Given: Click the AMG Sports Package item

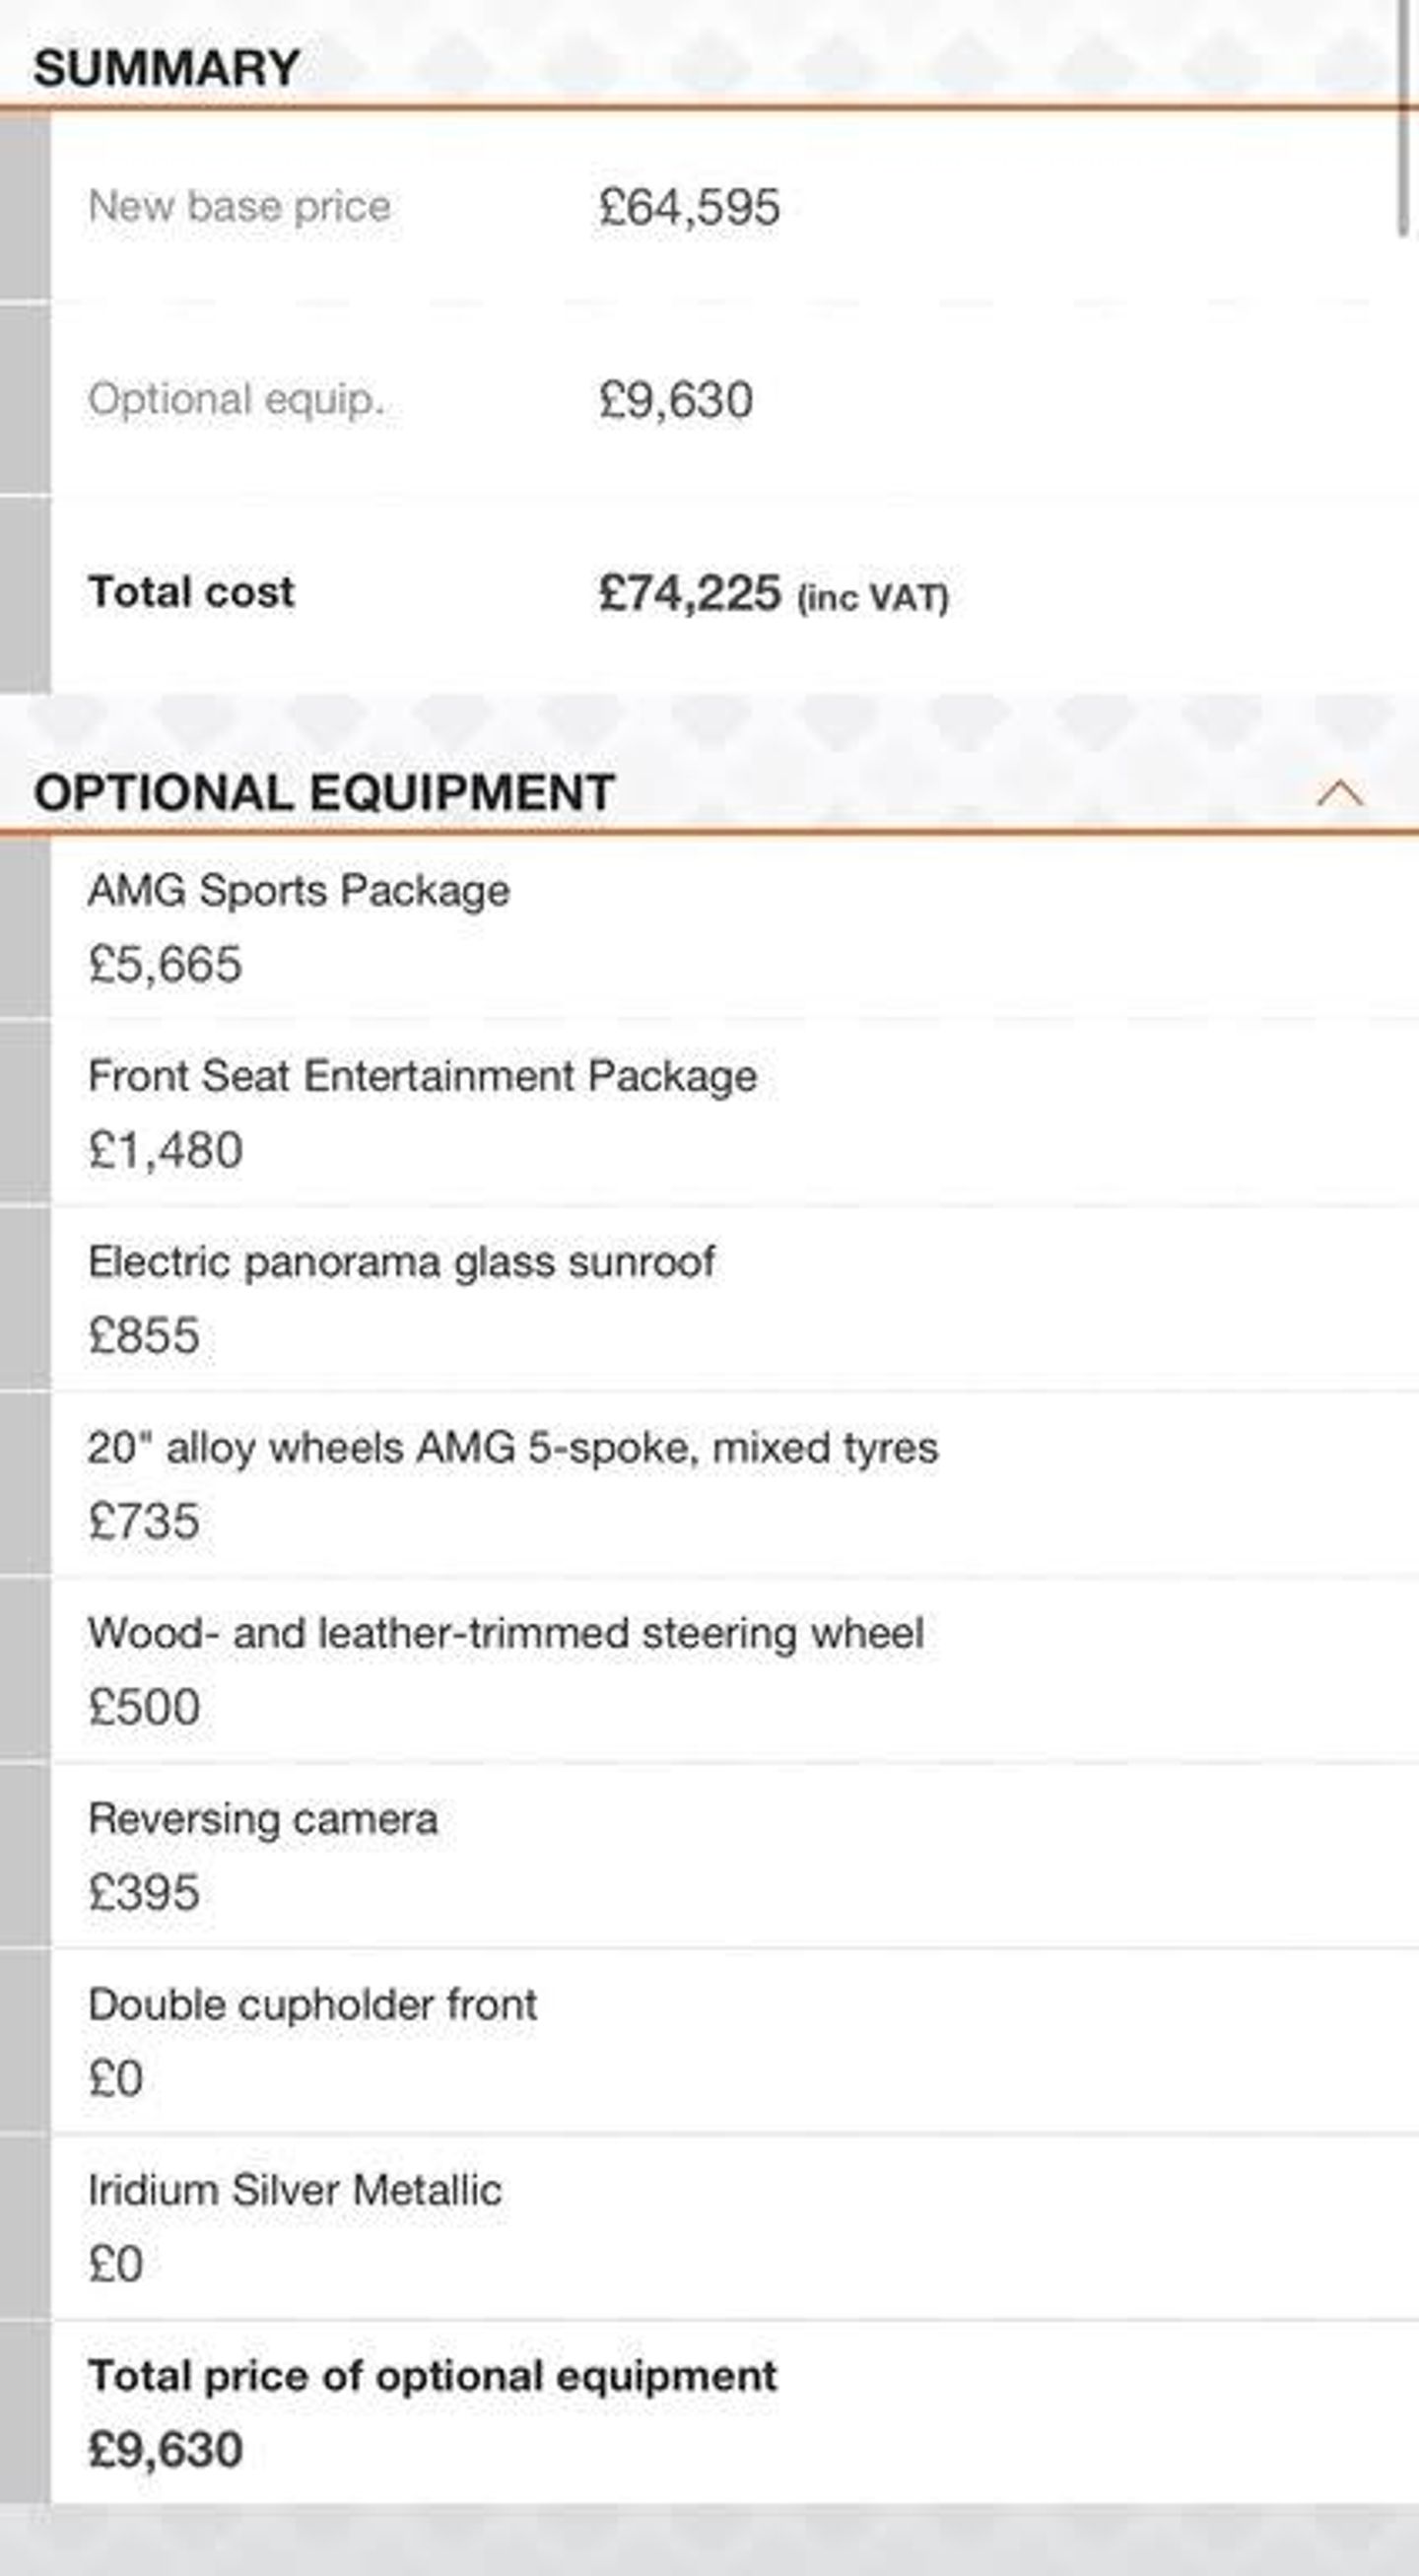Looking at the screenshot, I should 299,891.
